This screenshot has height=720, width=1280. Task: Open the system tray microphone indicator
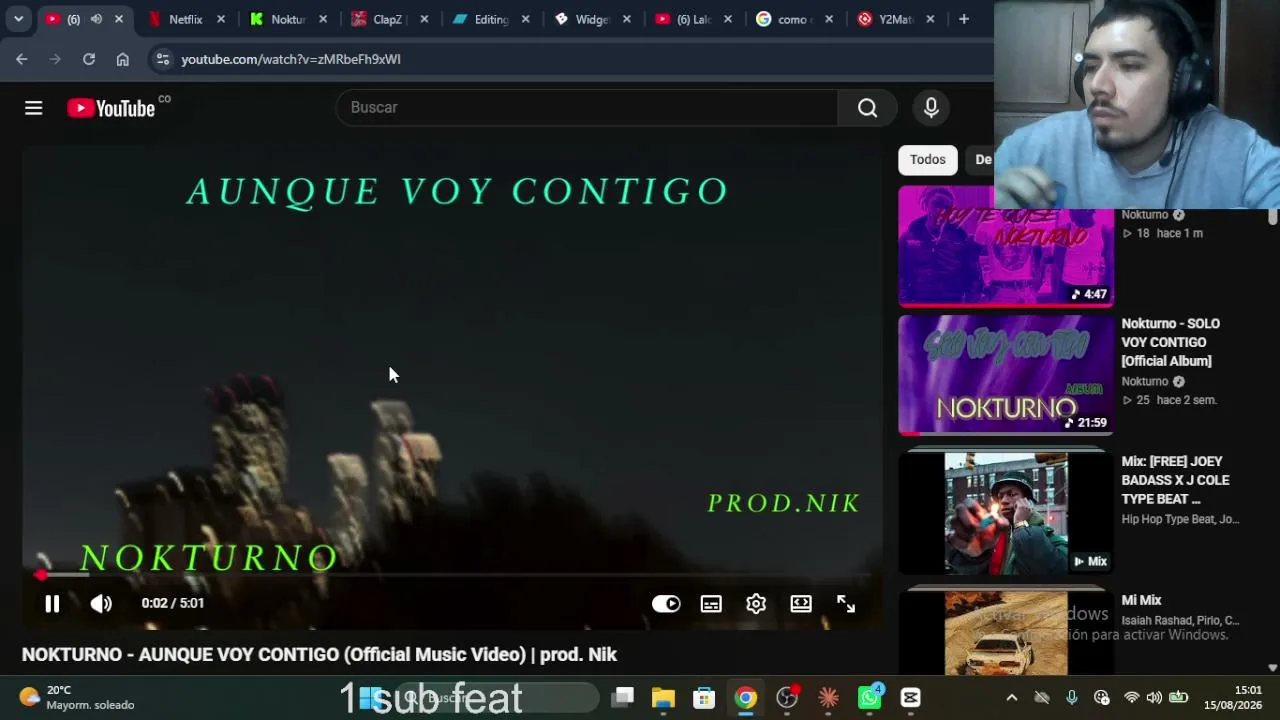(1072, 697)
